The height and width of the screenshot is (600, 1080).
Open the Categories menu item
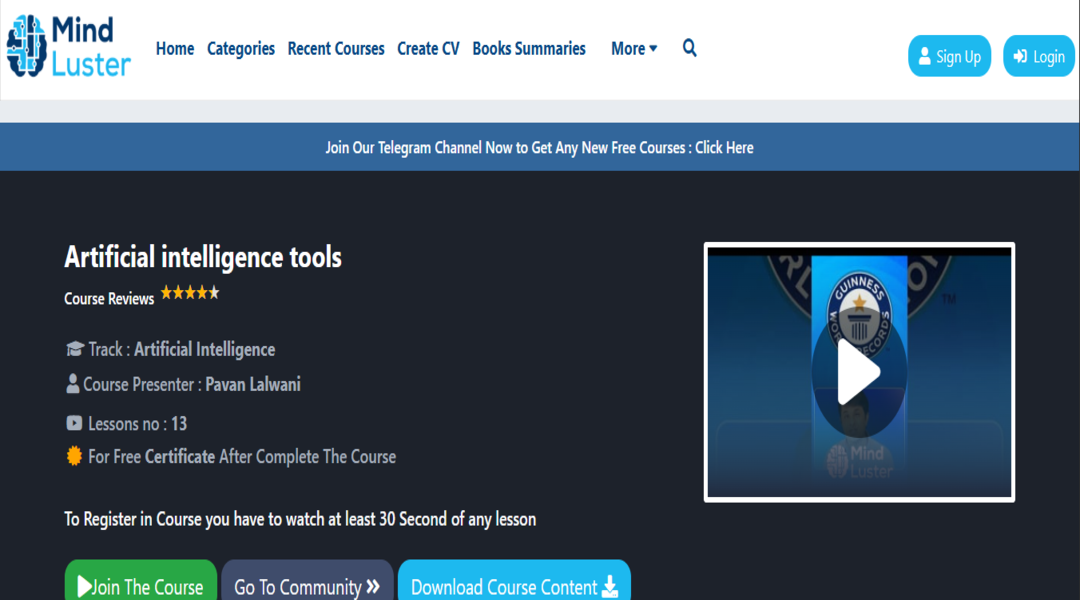(x=240, y=49)
